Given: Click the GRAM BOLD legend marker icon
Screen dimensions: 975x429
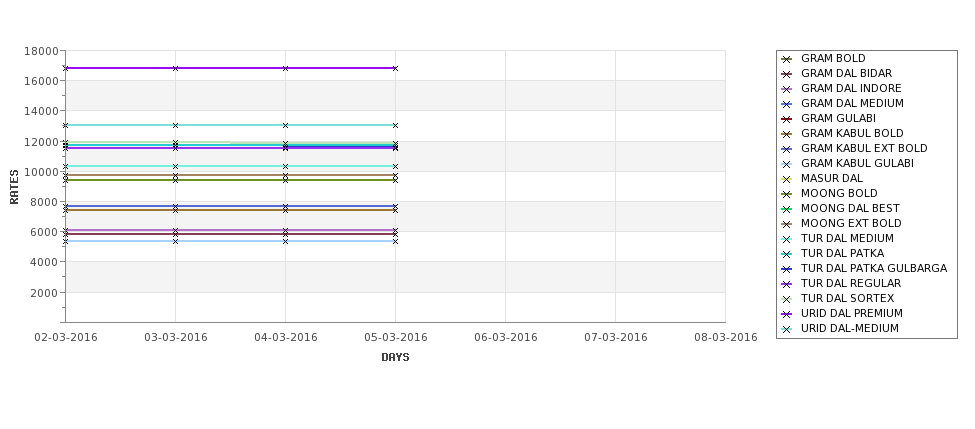Looking at the screenshot, I should coord(787,59).
